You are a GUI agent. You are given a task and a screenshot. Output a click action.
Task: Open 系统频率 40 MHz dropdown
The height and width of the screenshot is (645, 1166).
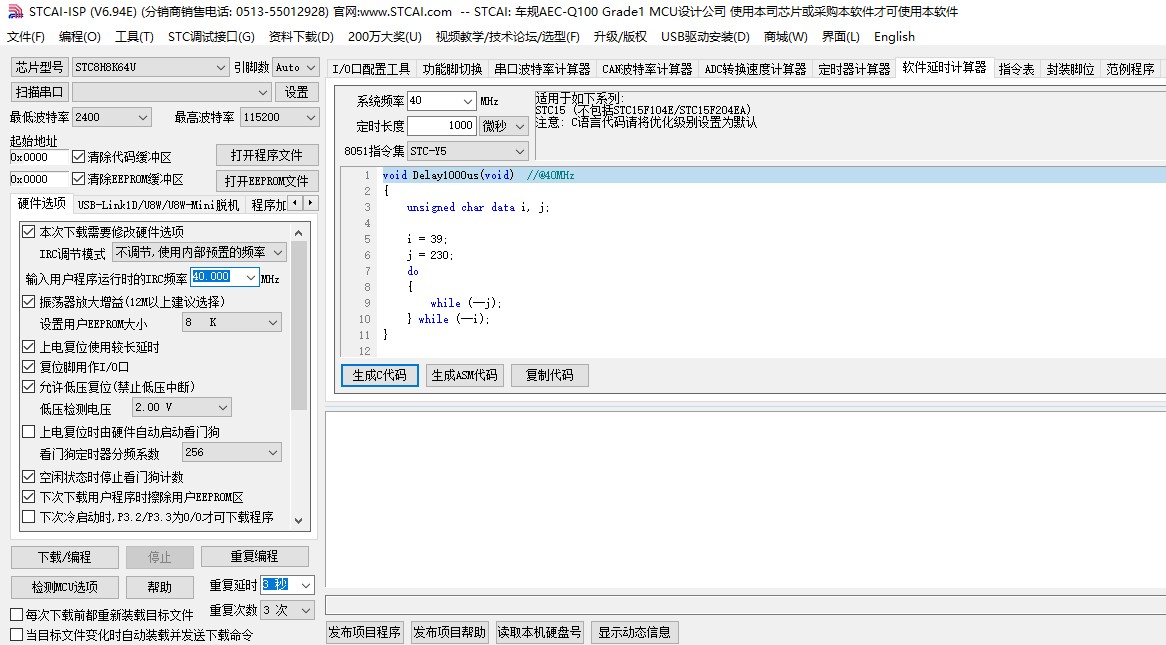click(468, 100)
